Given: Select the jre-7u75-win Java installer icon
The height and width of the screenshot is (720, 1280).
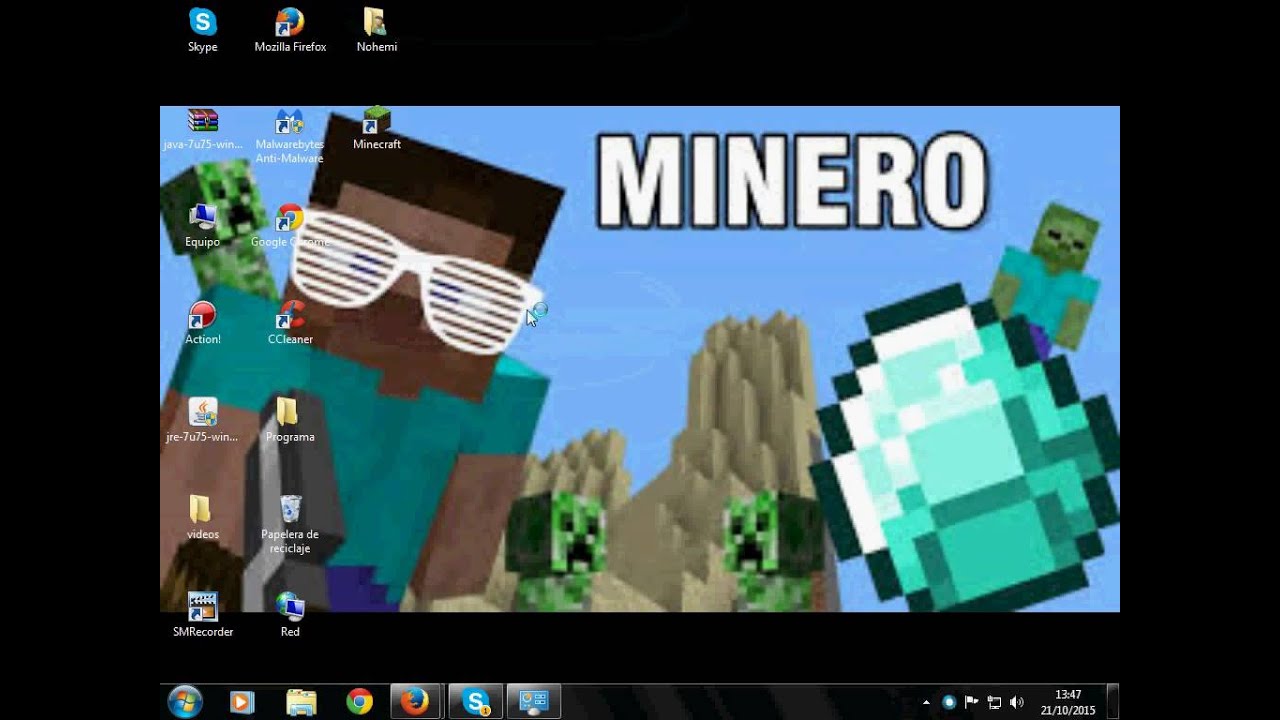Looking at the screenshot, I should click(203, 421).
